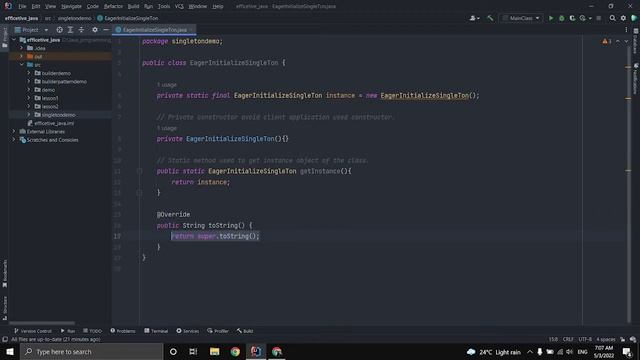Open profiler run options dropdown arrow
640x360 pixels.
point(590,18)
